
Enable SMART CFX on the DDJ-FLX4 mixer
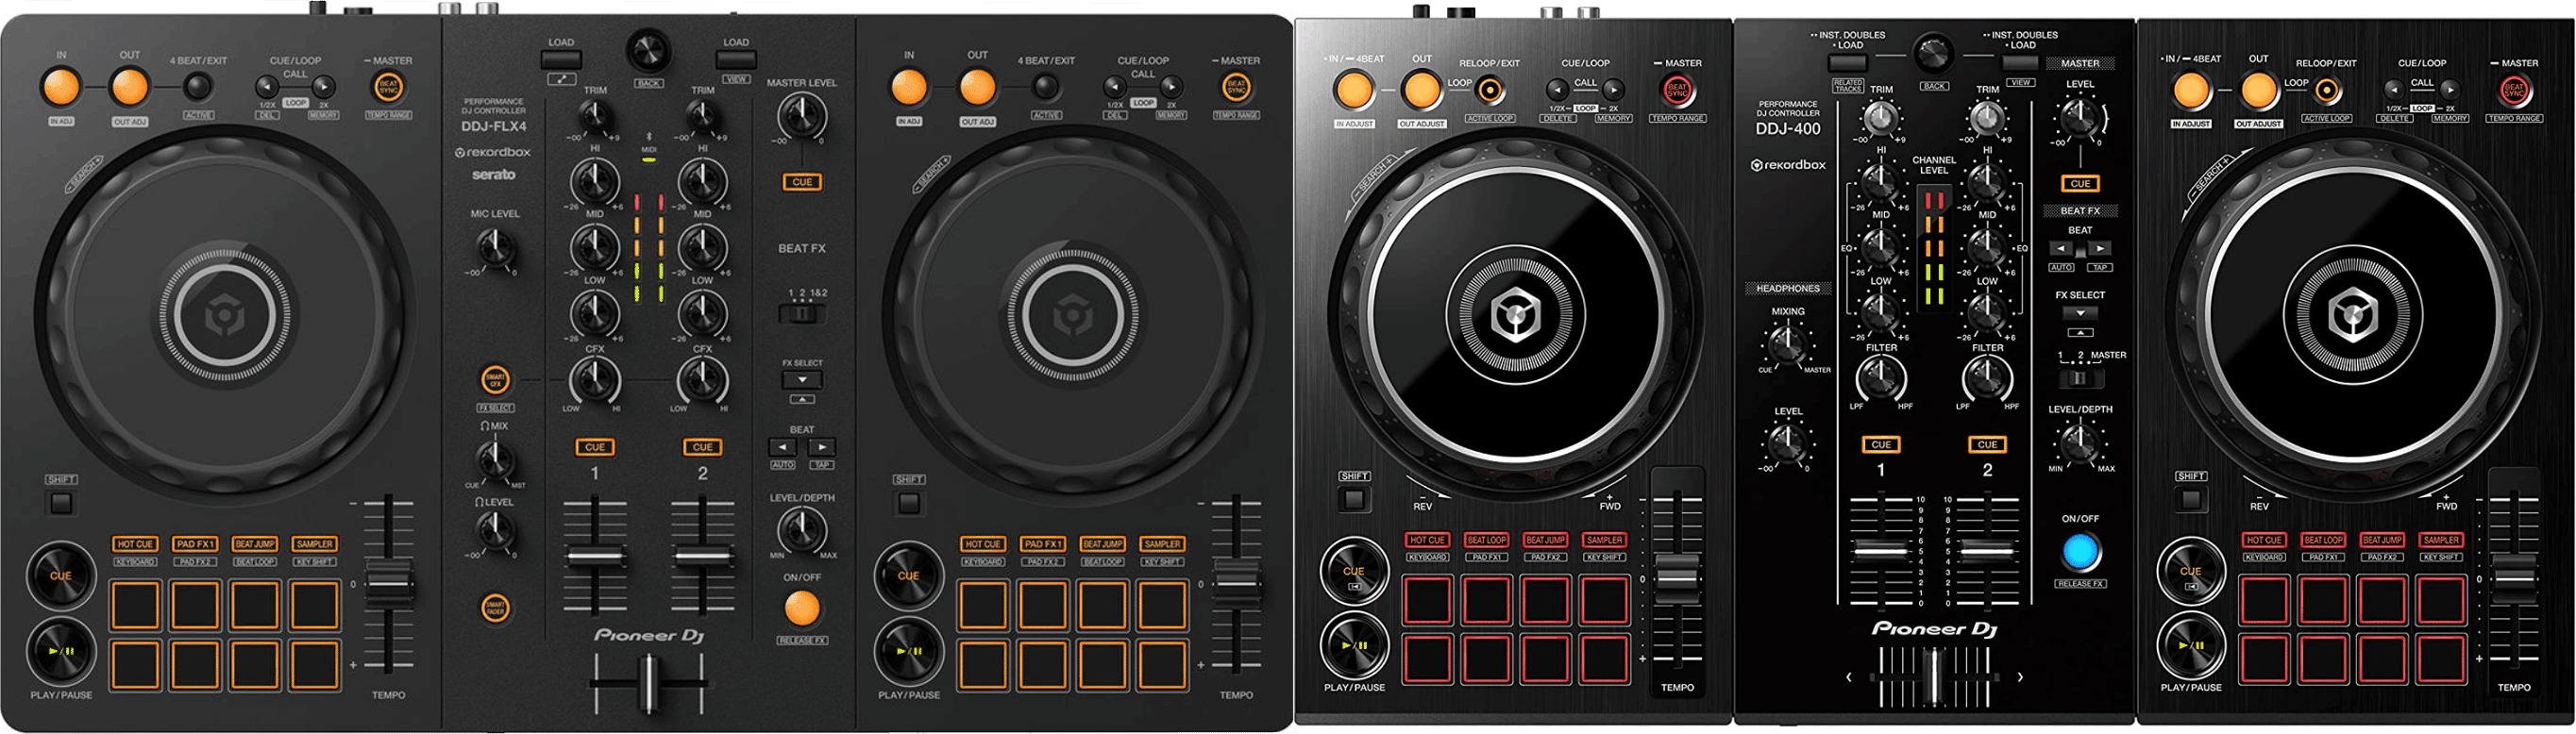495,380
